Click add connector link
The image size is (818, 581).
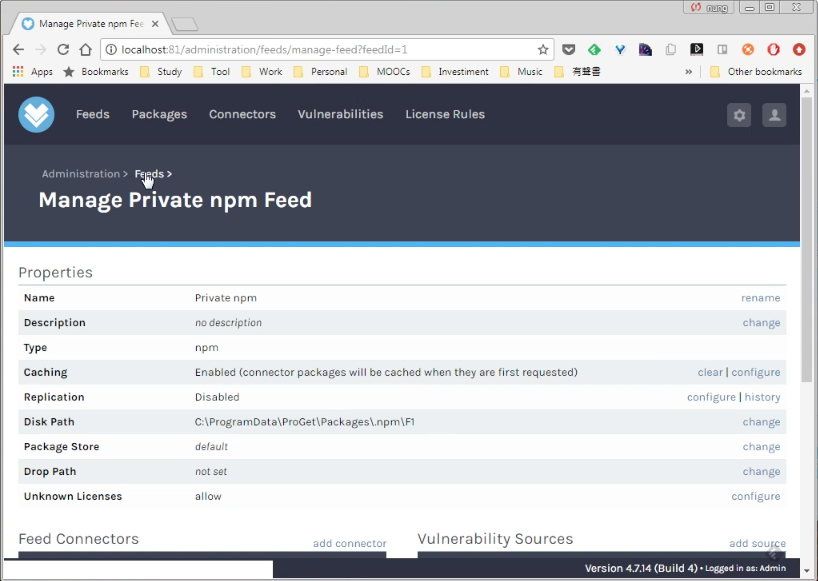(x=350, y=543)
